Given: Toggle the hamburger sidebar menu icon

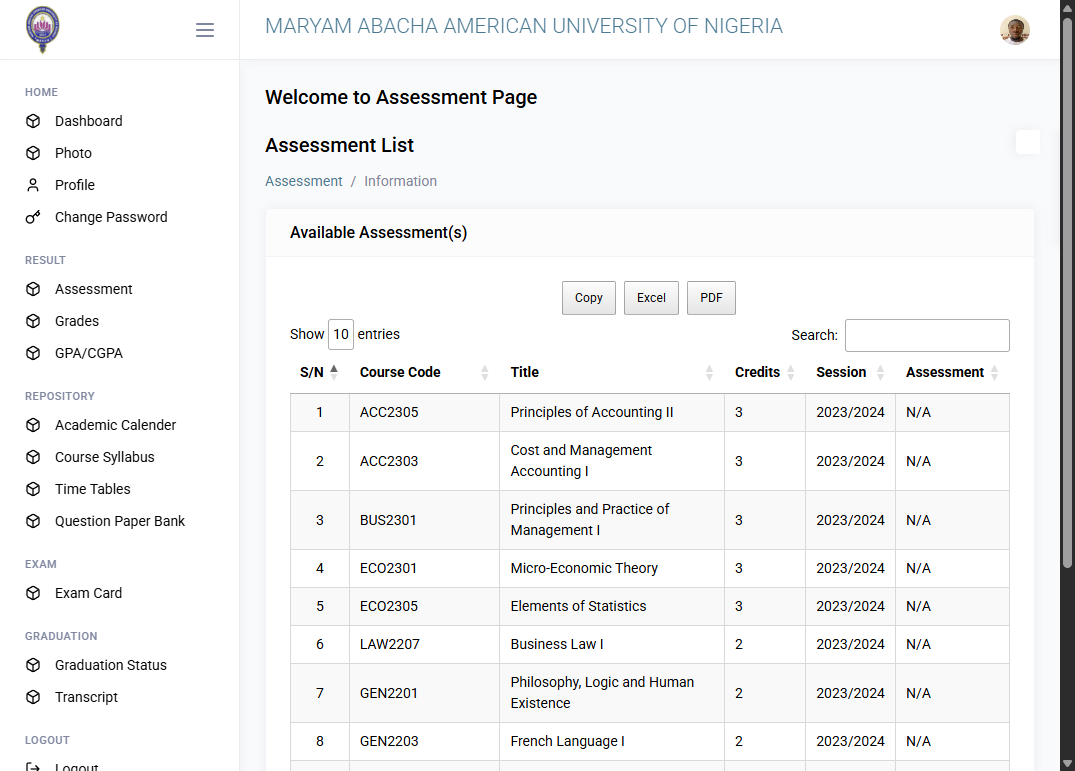Looking at the screenshot, I should coord(204,29).
